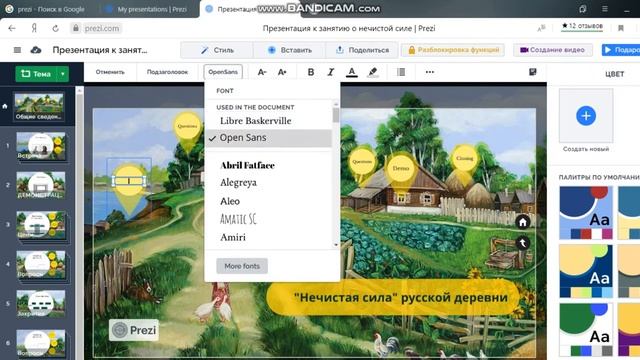Click the presentation name in header
640x360 pixels.
click(100, 50)
